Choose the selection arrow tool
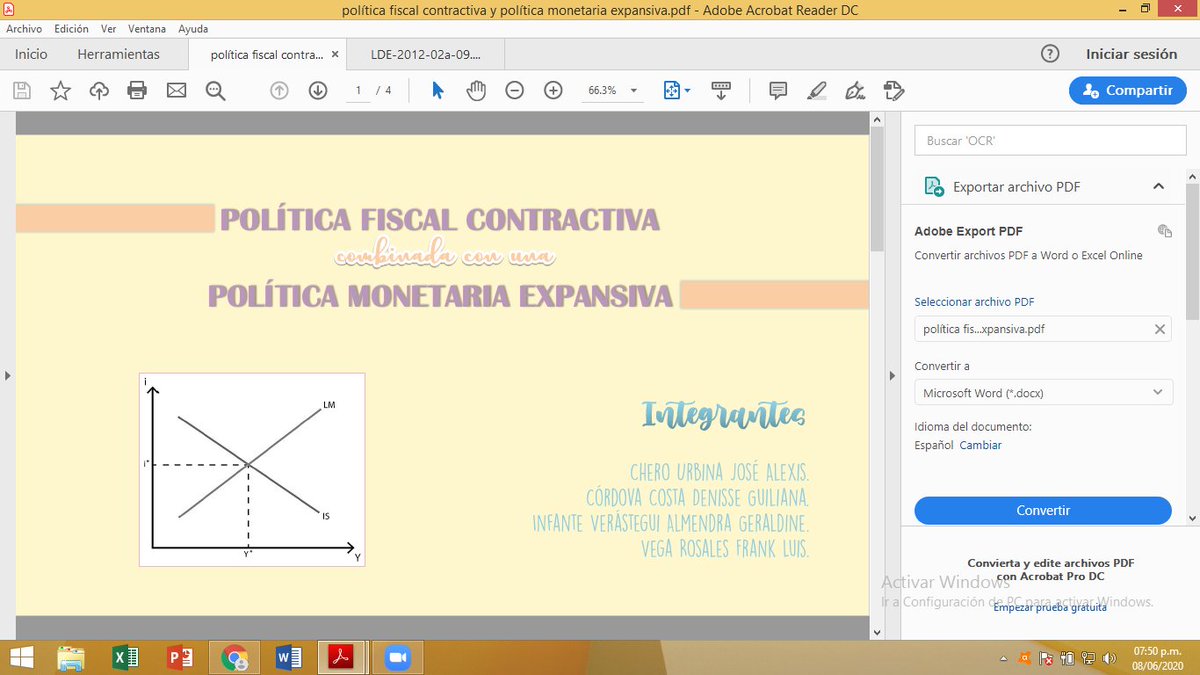This screenshot has height=675, width=1200. point(437,90)
